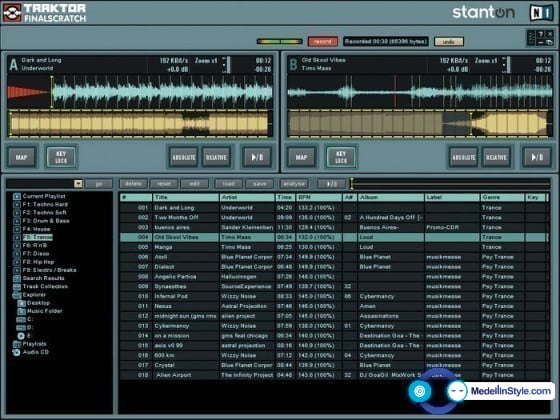Click the E: disc drive icon
Screen dimensions: 560x420
click(x=21, y=336)
